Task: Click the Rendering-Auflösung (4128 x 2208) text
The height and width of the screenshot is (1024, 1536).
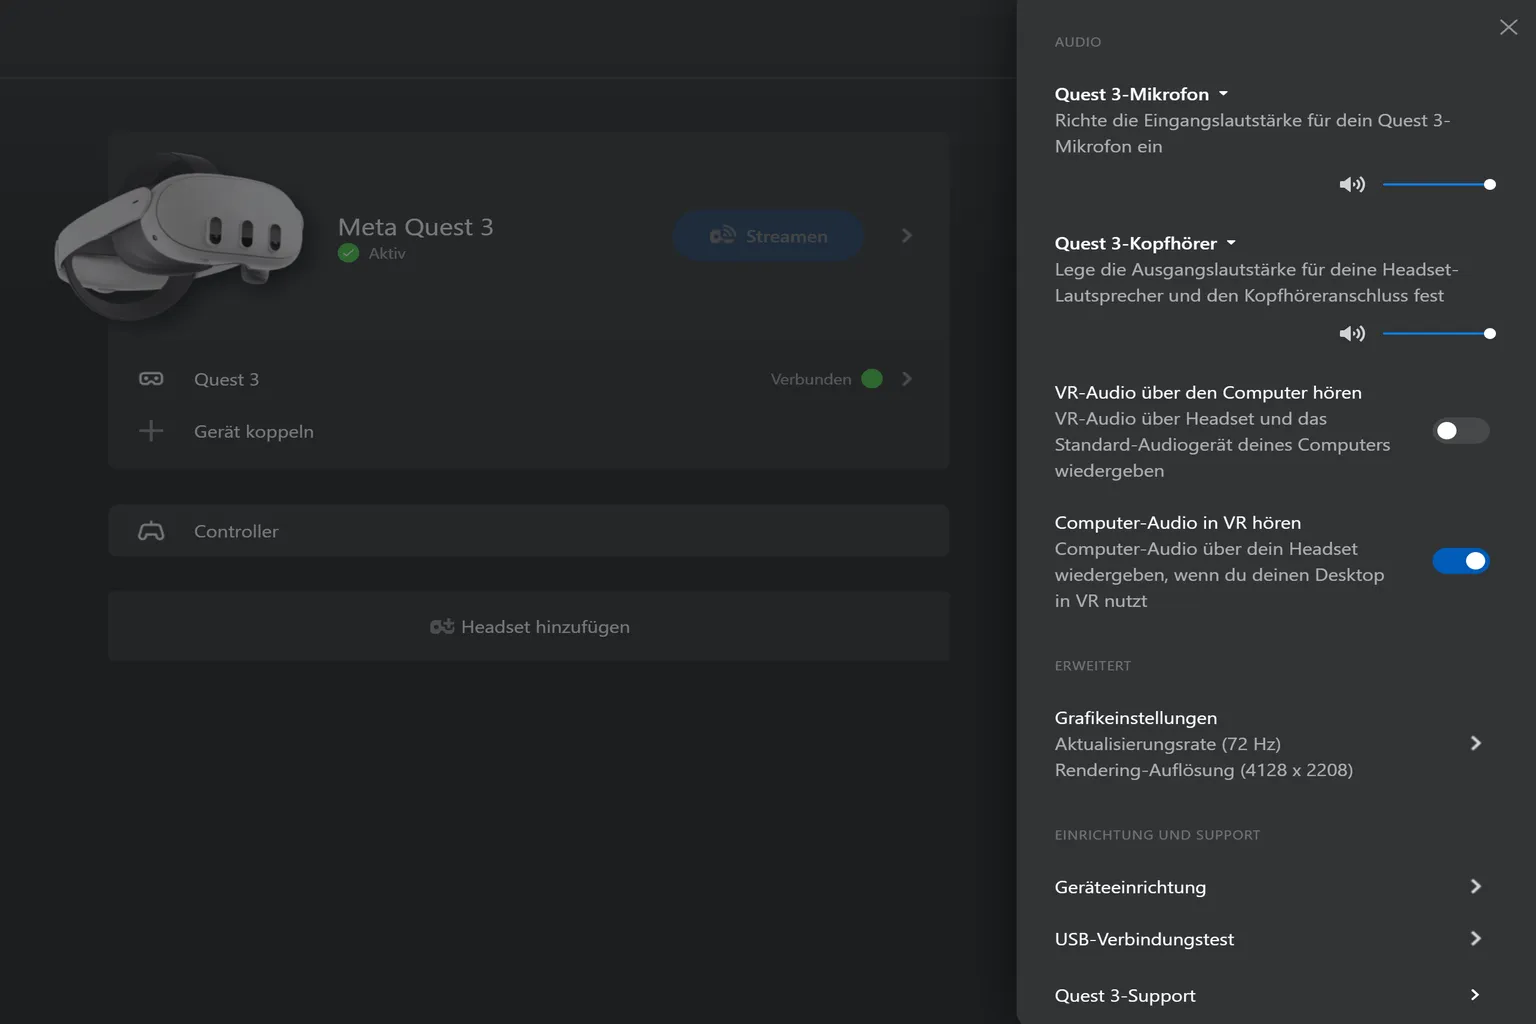Action: tap(1204, 770)
